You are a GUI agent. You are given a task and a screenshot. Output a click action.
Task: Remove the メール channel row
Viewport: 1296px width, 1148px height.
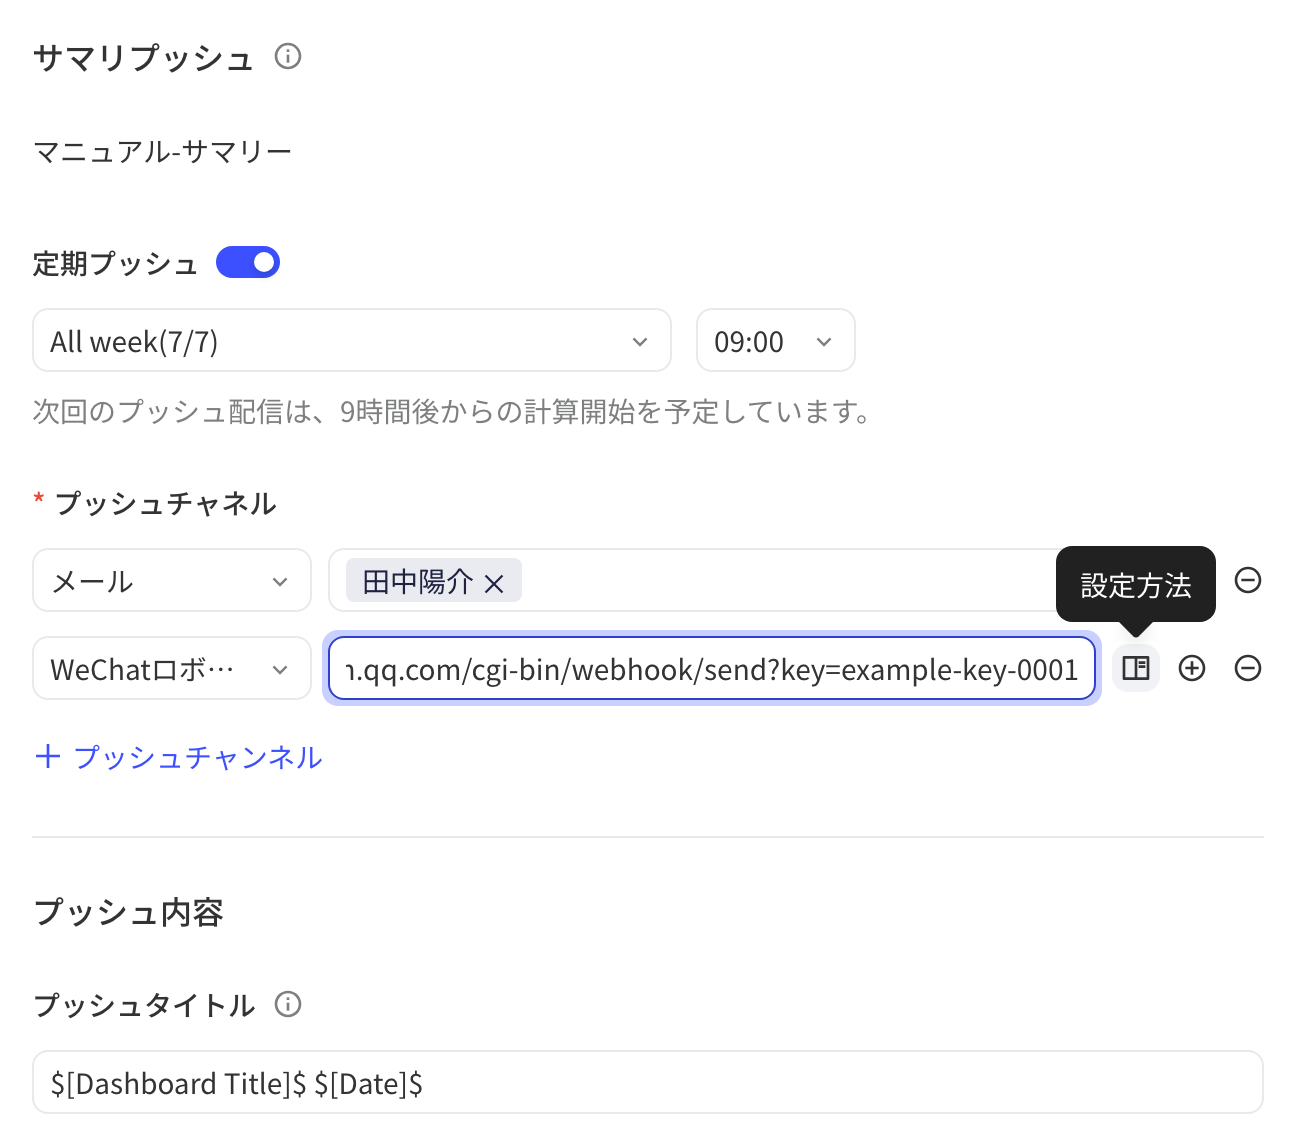click(x=1248, y=580)
